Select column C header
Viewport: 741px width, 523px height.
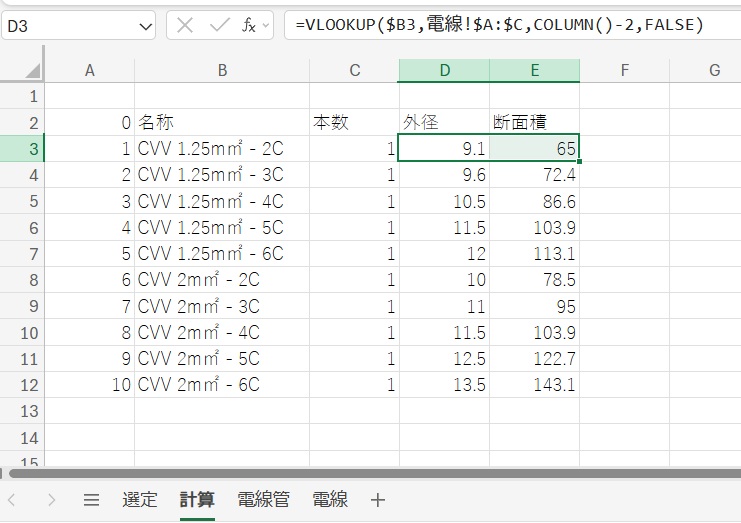click(x=354, y=70)
